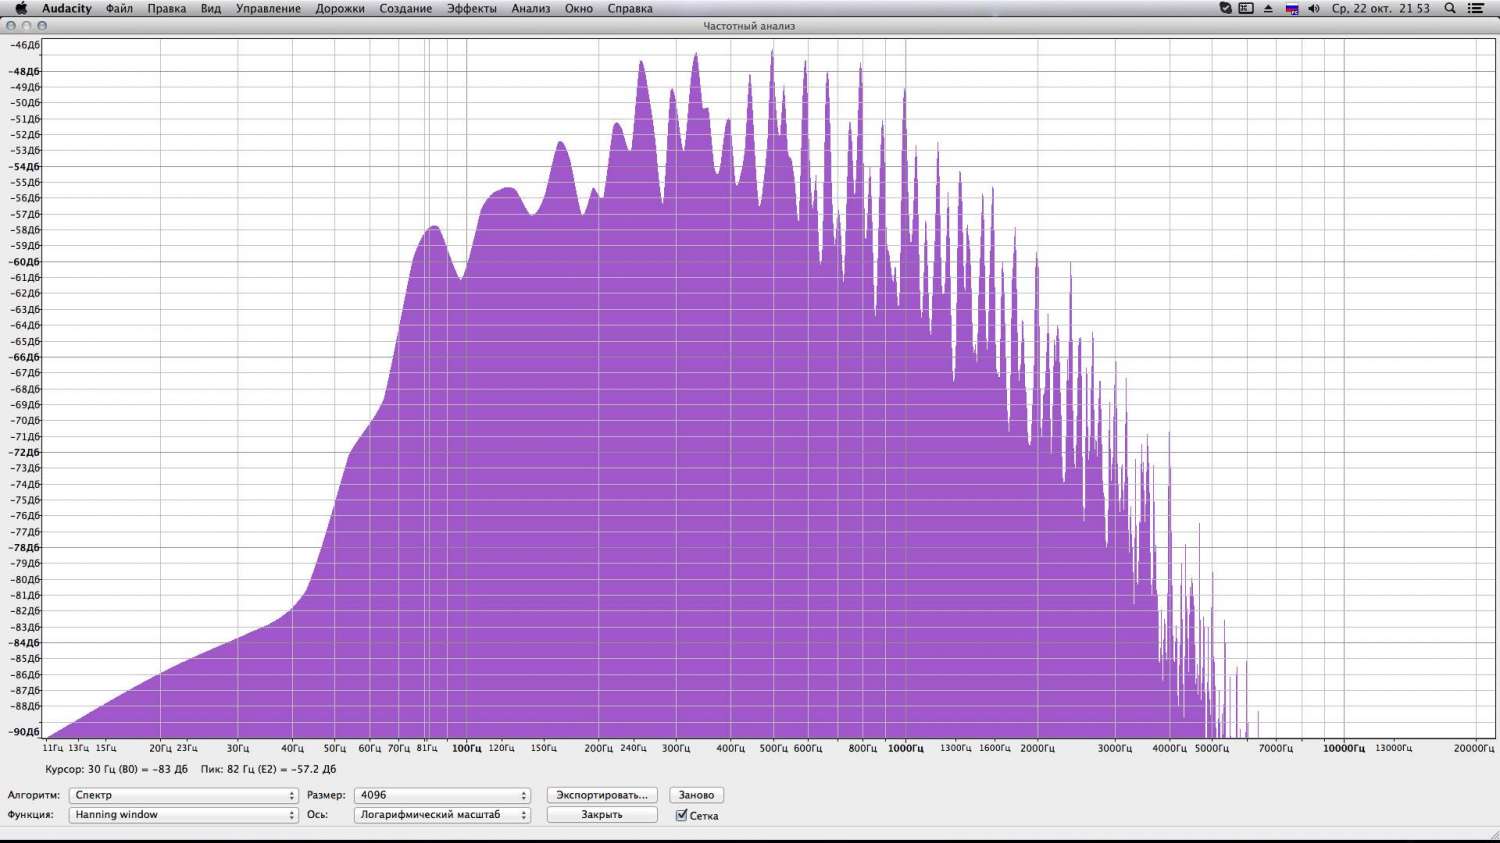Open the Ось dropdown with Логарифмический масштаб

(441, 815)
